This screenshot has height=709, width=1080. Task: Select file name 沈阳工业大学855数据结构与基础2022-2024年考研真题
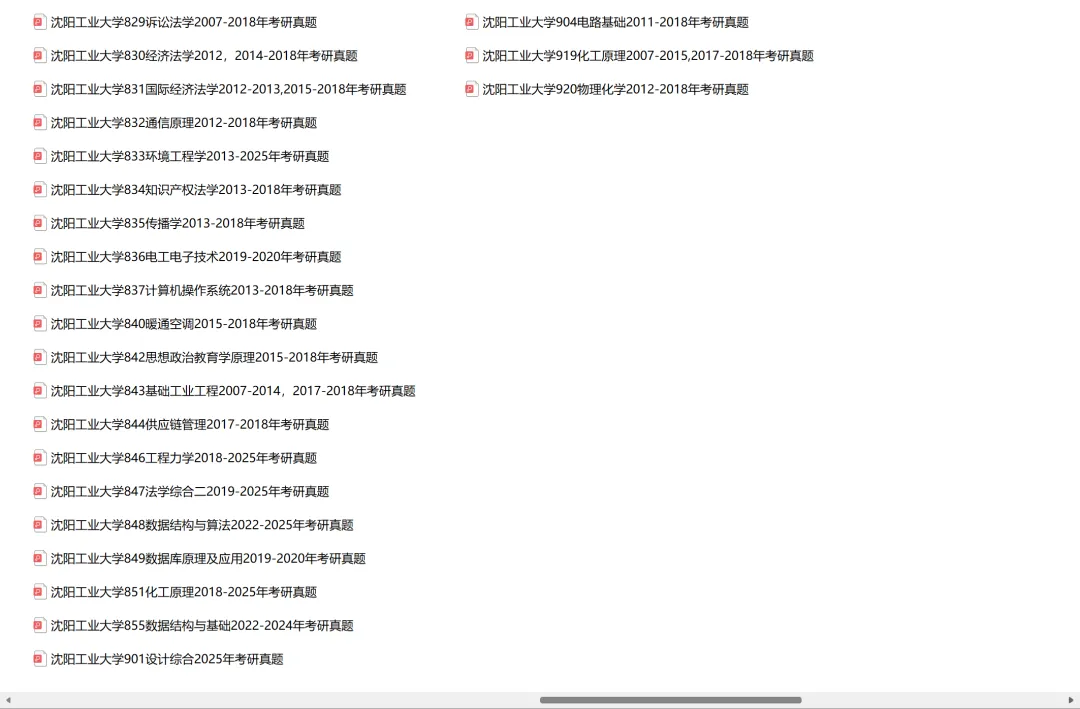pos(202,626)
